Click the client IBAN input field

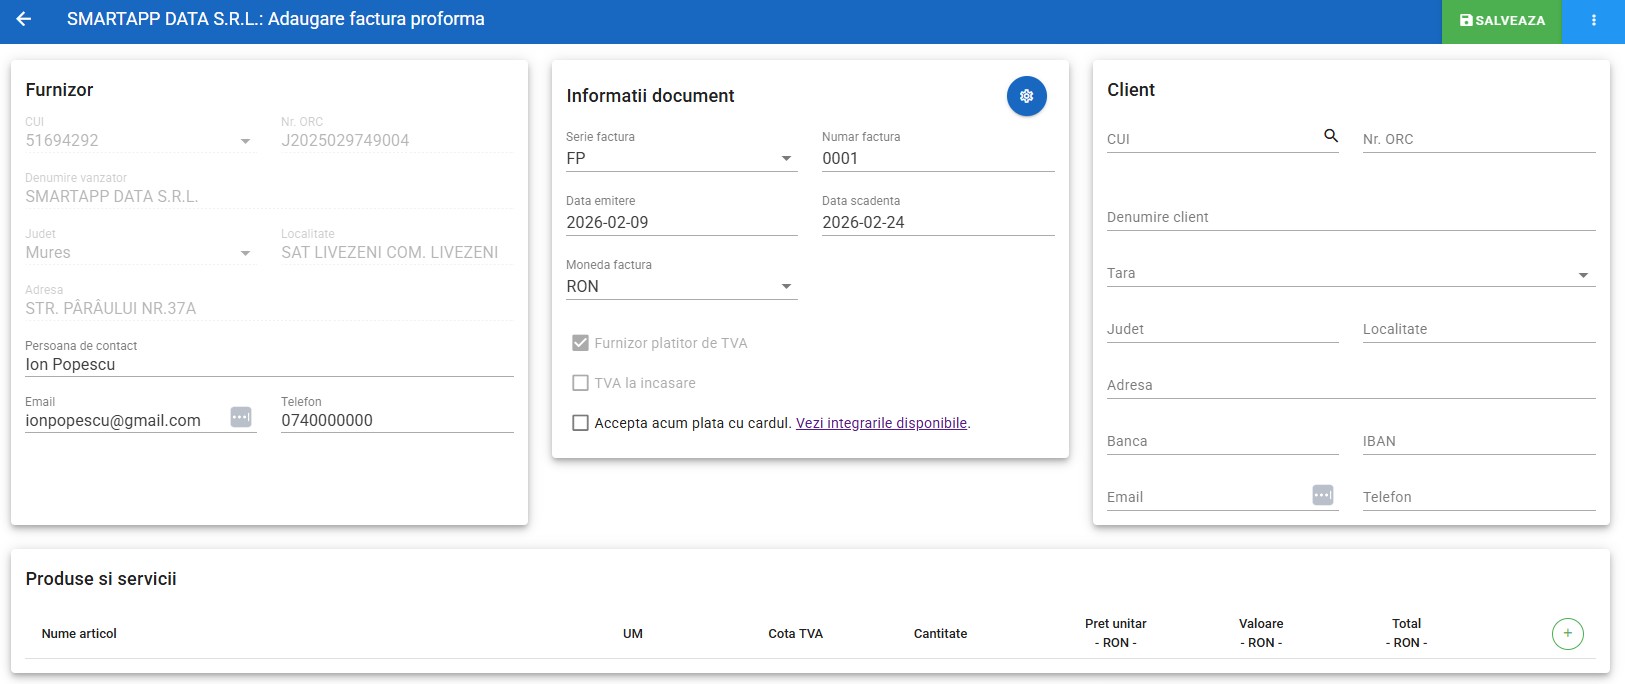coord(1478,441)
